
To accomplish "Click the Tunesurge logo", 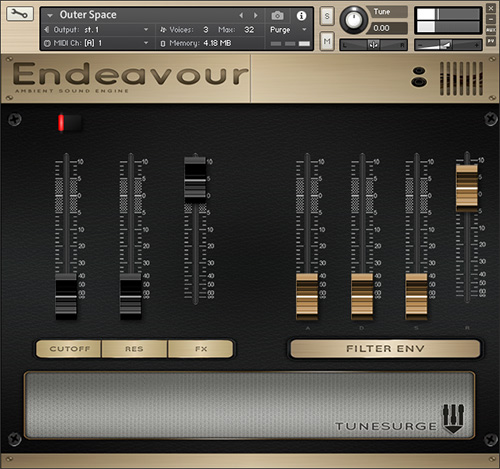I will coord(400,420).
